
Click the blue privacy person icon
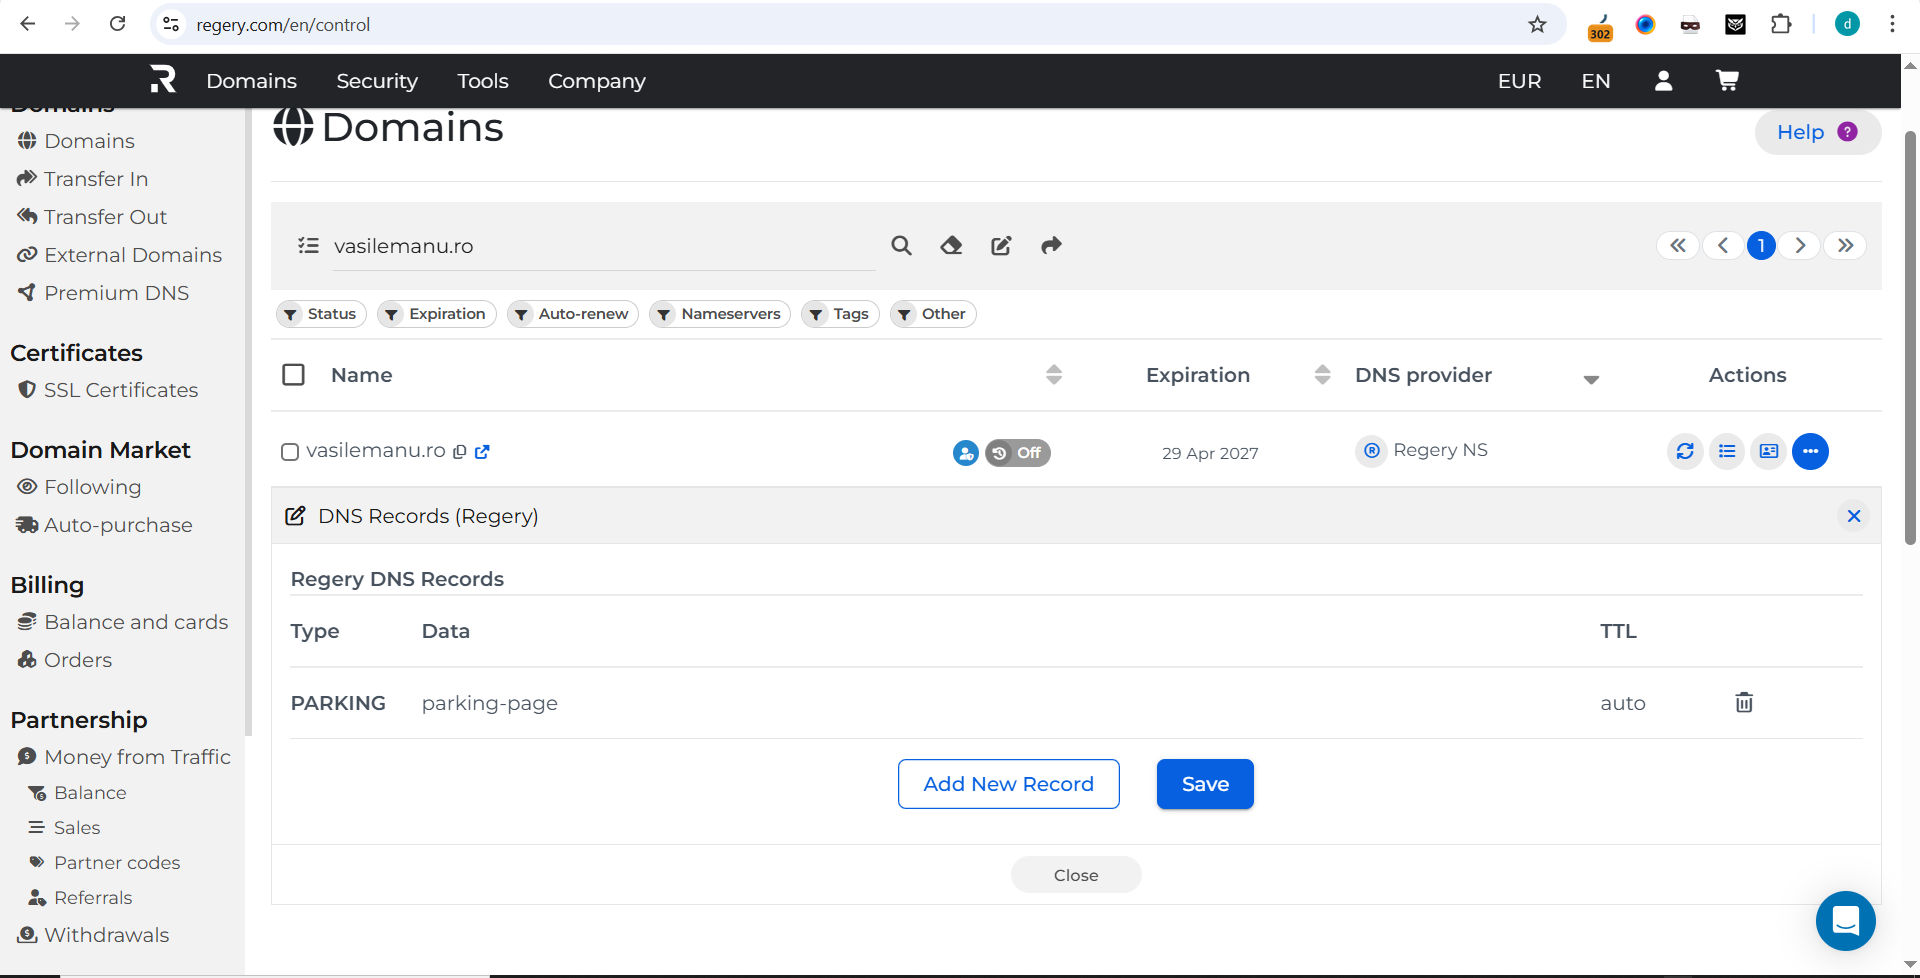tap(966, 453)
